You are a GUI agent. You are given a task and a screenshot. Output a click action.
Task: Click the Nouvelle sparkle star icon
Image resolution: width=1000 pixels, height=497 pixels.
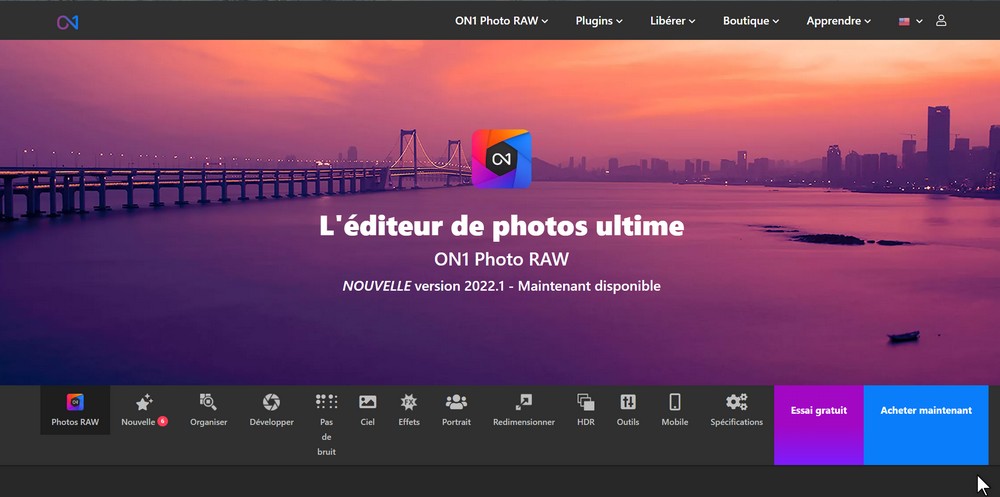tap(144, 402)
